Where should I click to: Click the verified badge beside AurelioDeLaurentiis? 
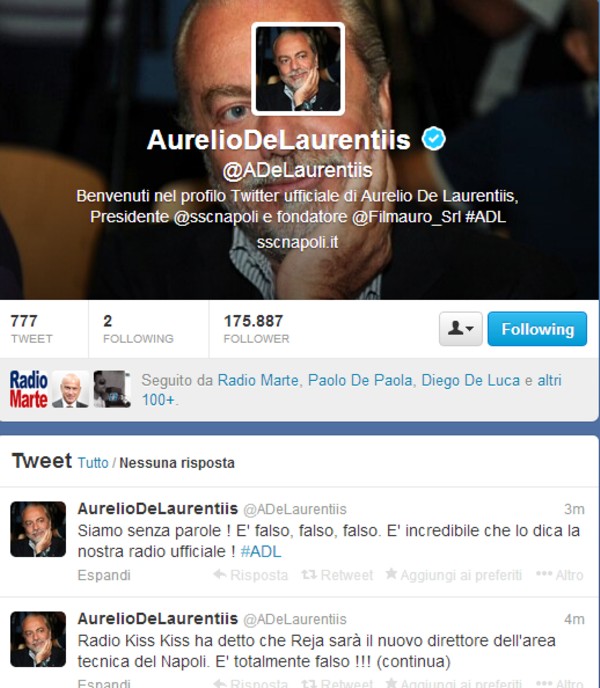(x=433, y=139)
